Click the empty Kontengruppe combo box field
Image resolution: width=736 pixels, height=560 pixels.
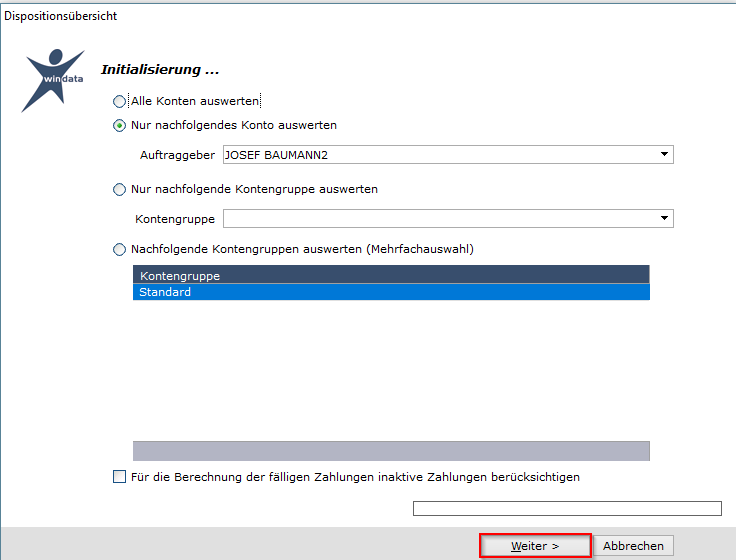click(448, 218)
